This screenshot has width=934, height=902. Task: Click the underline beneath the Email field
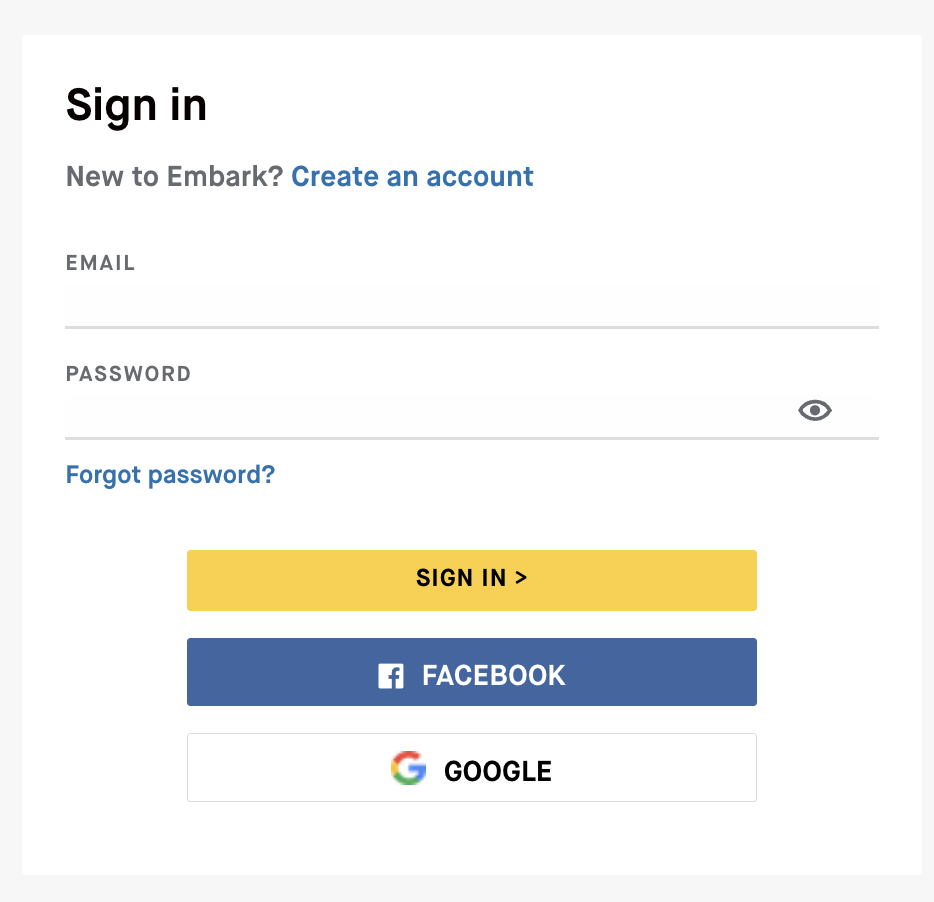[471, 327]
